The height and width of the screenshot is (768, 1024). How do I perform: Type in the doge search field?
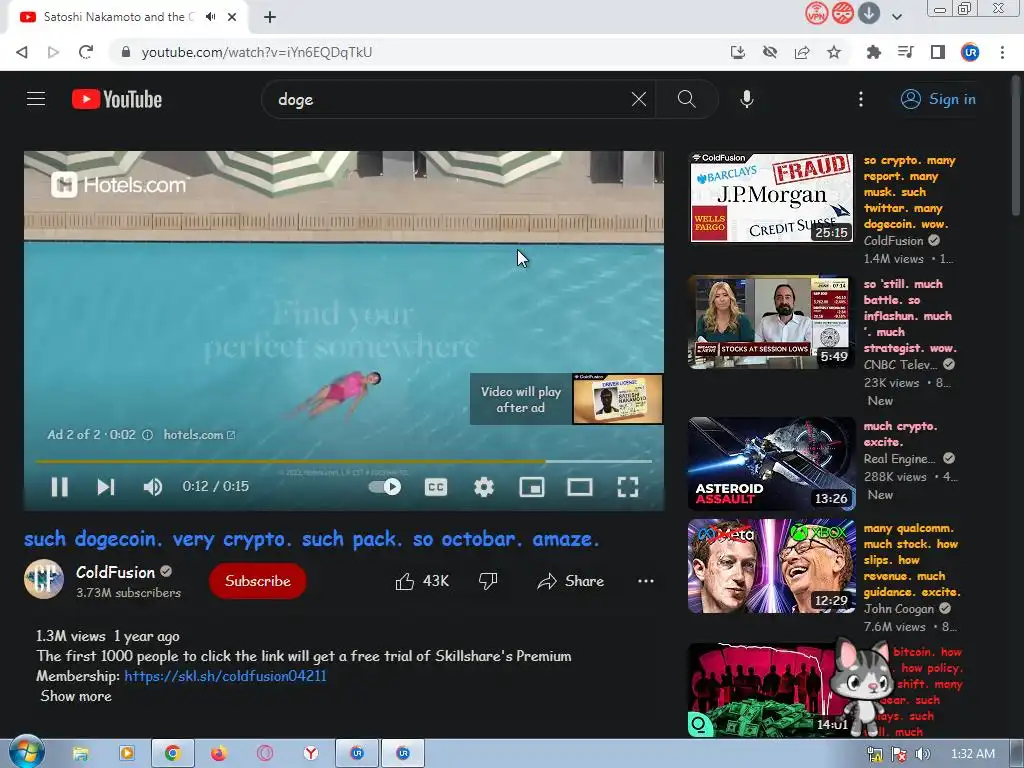[x=451, y=99]
